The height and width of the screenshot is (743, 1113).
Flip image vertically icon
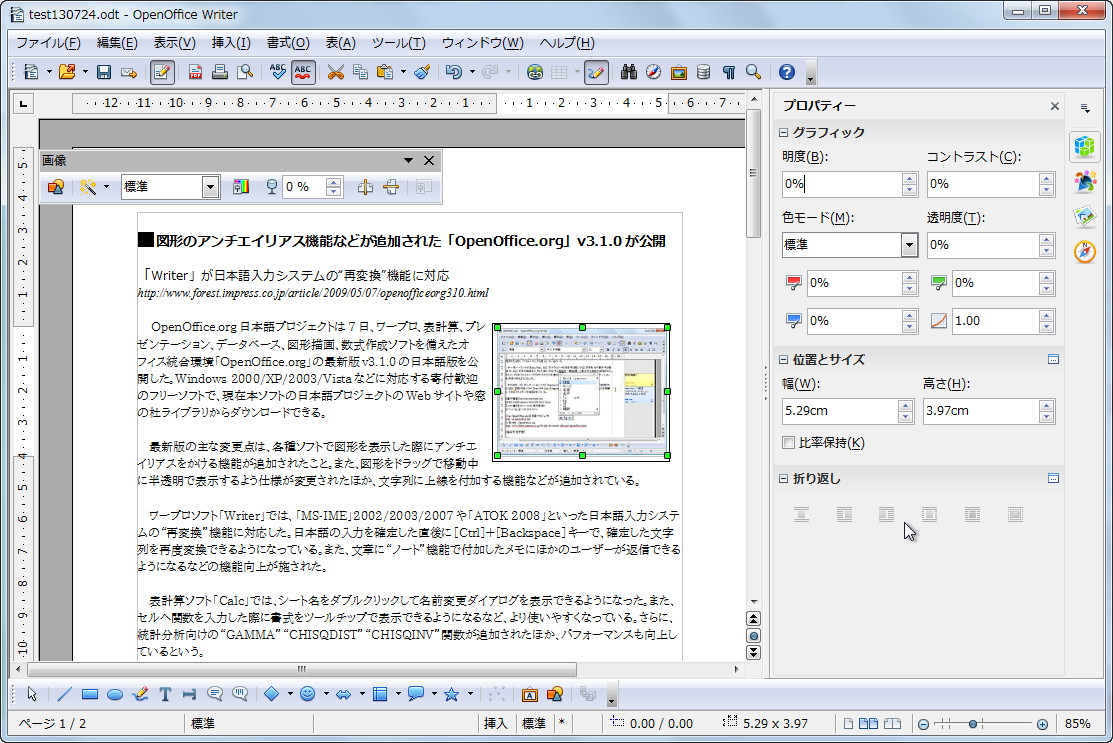coord(390,187)
